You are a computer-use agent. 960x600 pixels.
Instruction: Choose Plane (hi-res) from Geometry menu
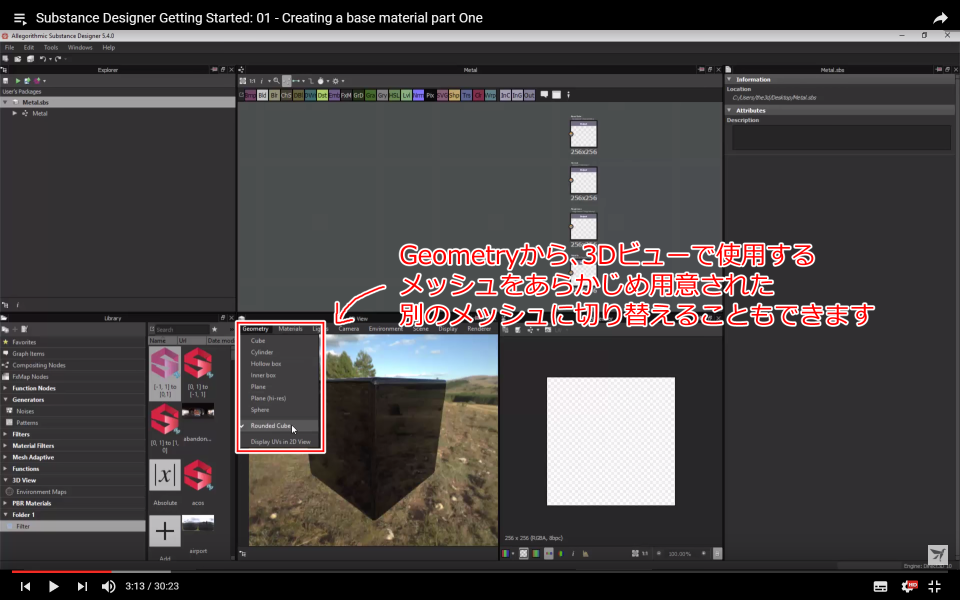point(268,398)
